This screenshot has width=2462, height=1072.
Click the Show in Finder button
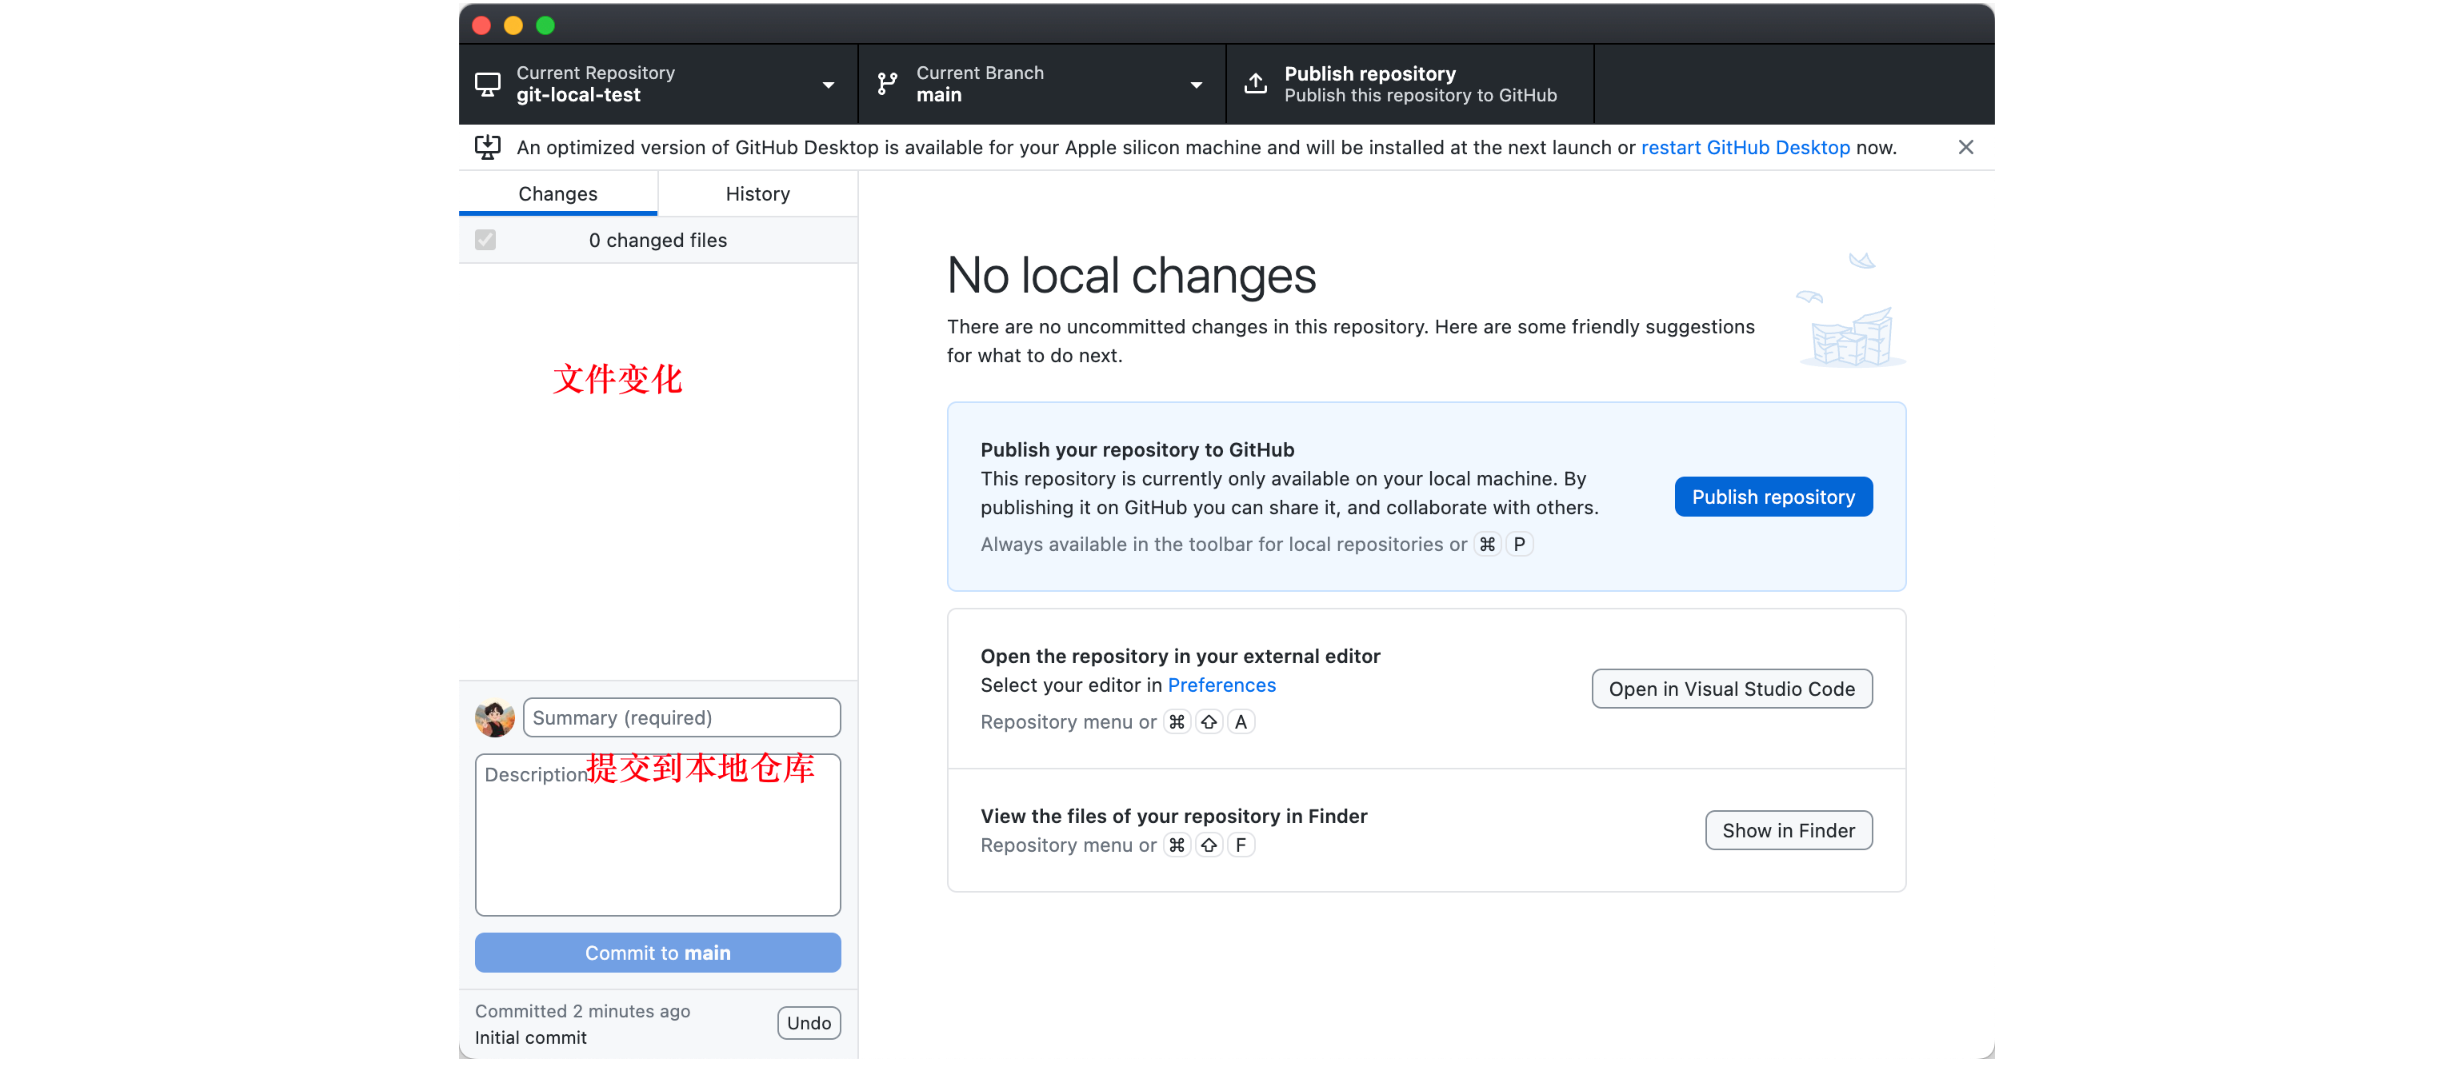tap(1788, 831)
